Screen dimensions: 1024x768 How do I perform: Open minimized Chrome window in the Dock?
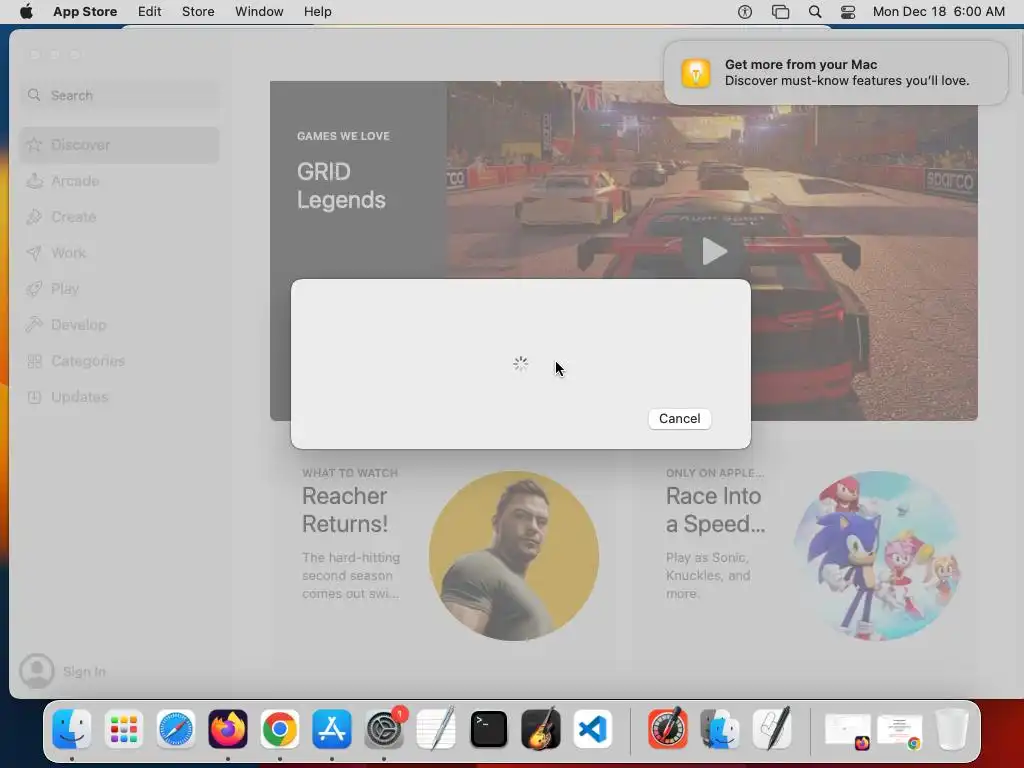pyautogui.click(x=899, y=730)
